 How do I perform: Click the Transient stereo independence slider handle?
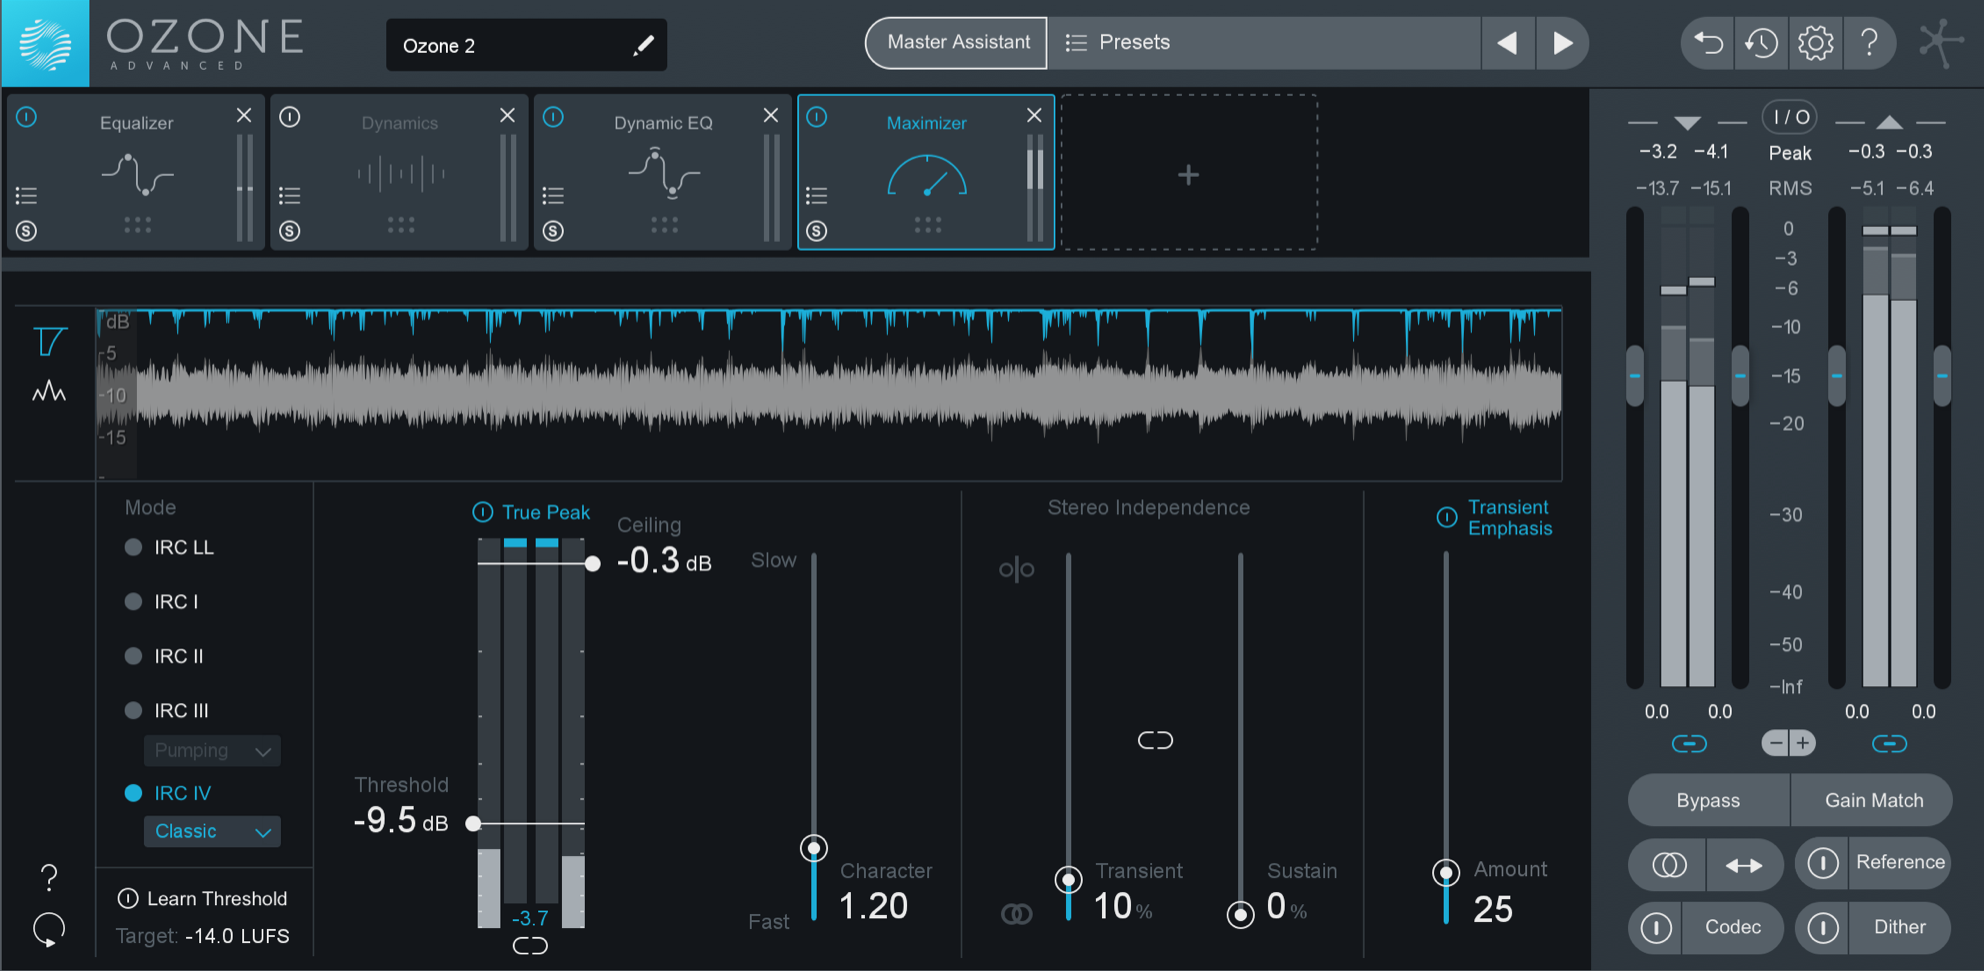point(1068,880)
